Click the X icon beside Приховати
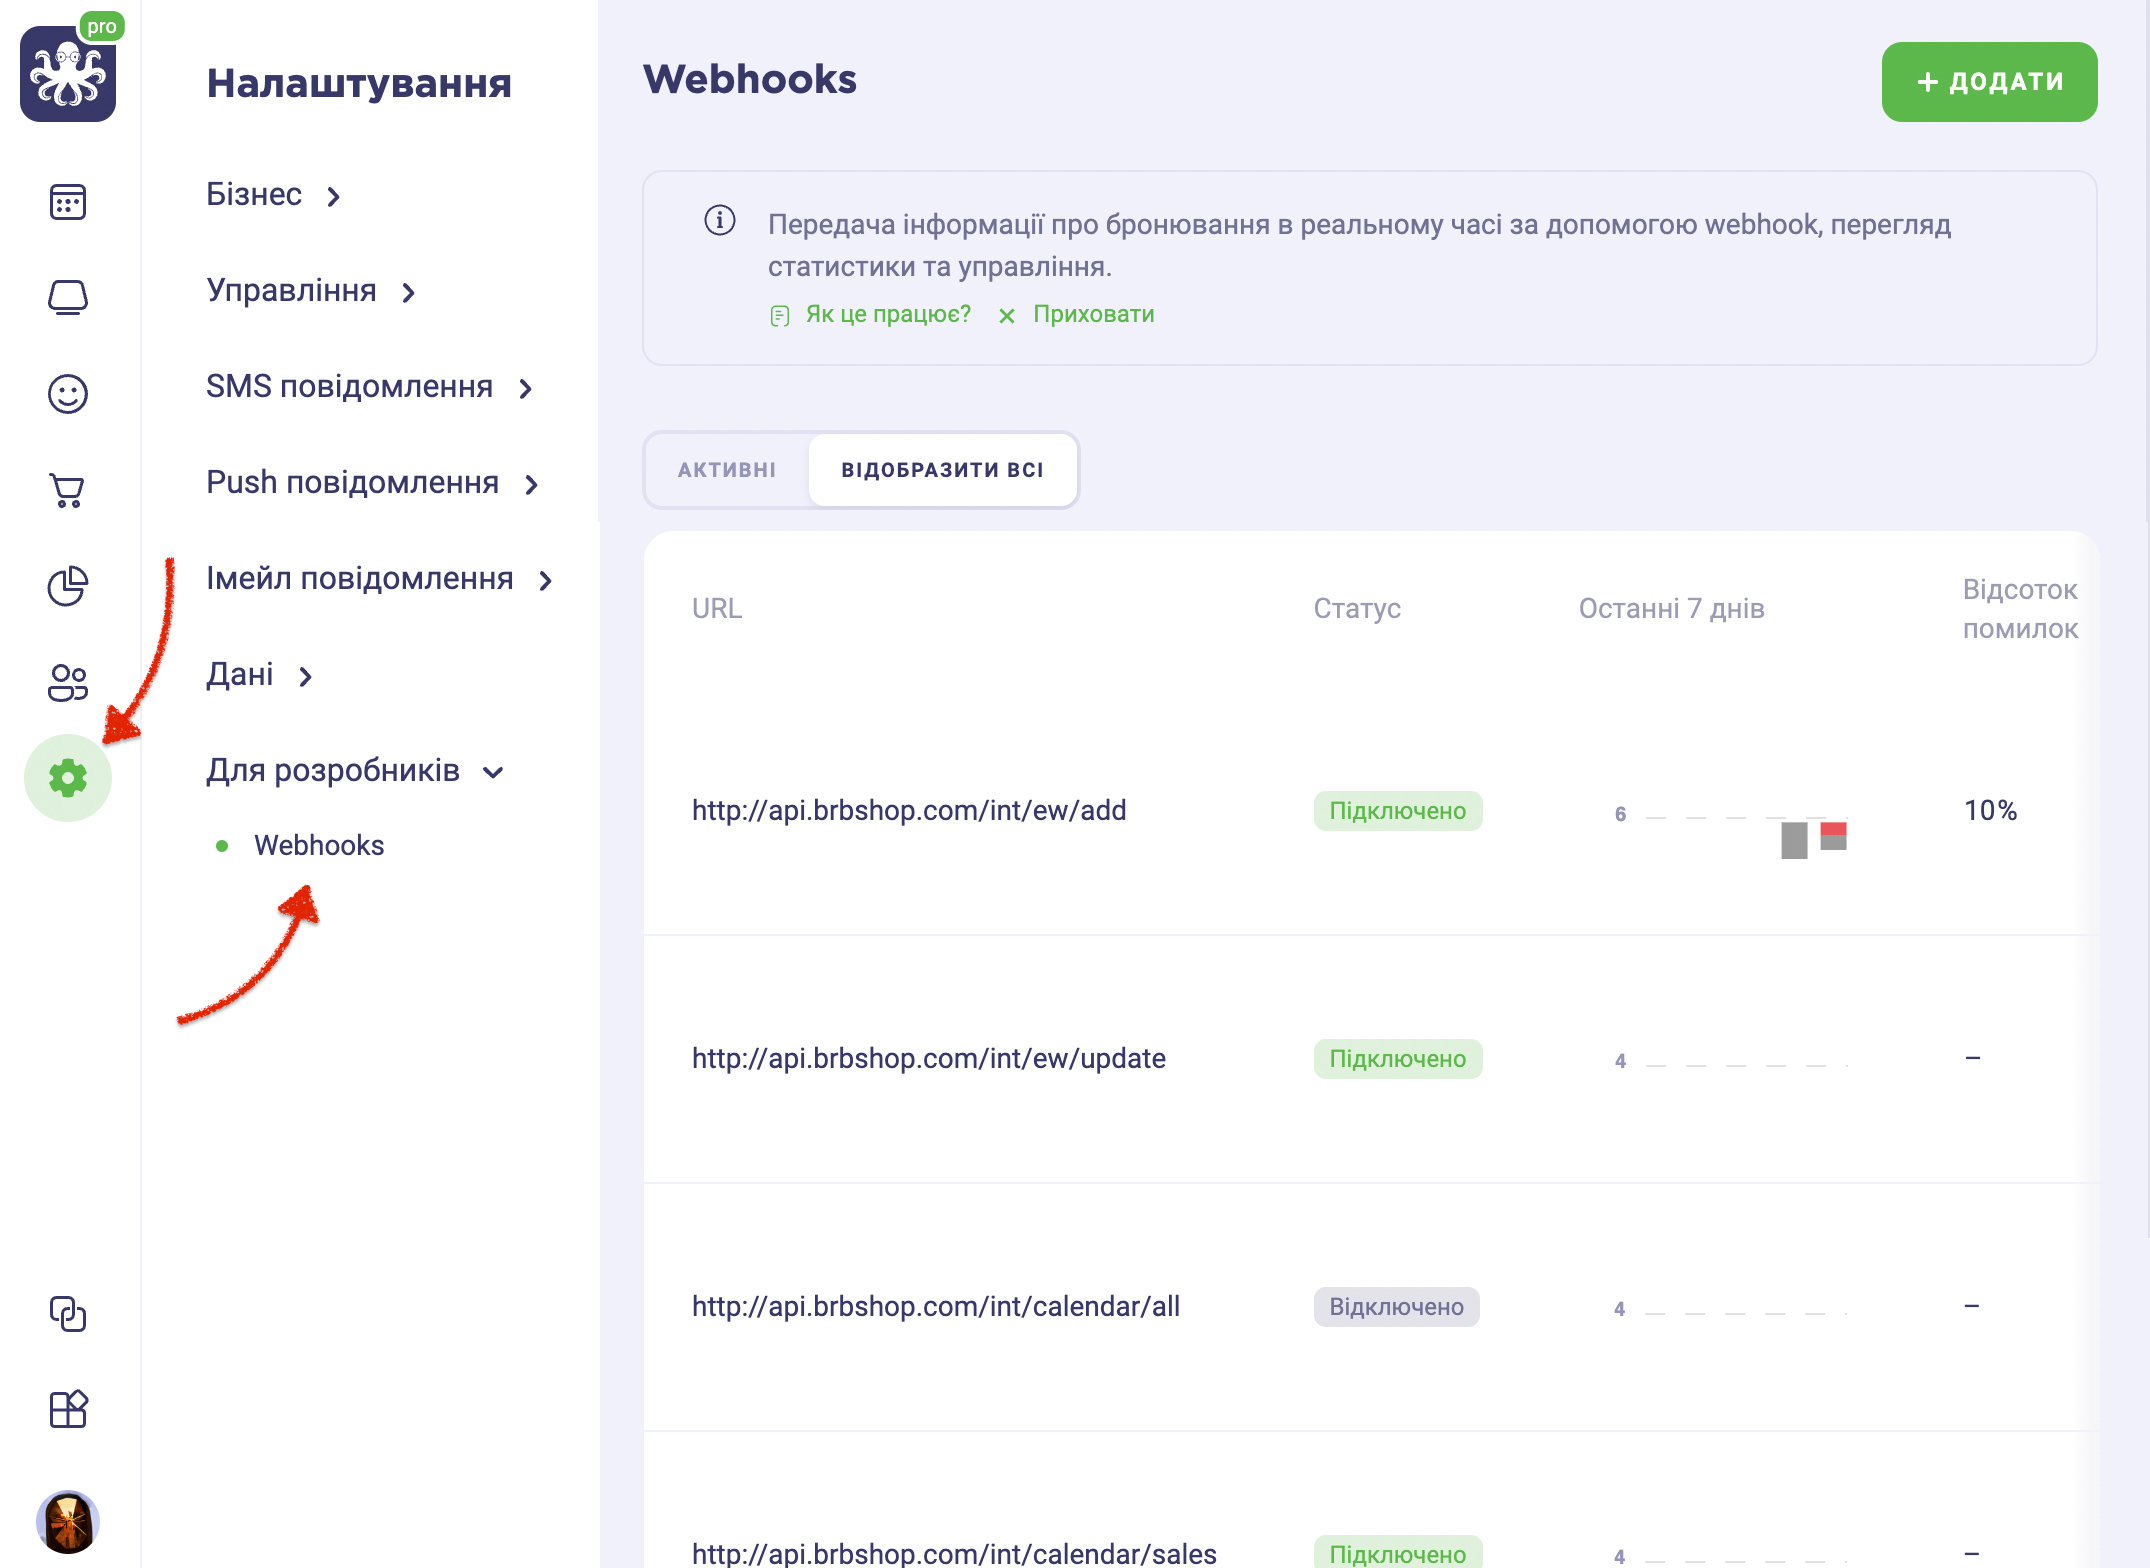This screenshot has height=1568, width=2150. [x=1007, y=316]
